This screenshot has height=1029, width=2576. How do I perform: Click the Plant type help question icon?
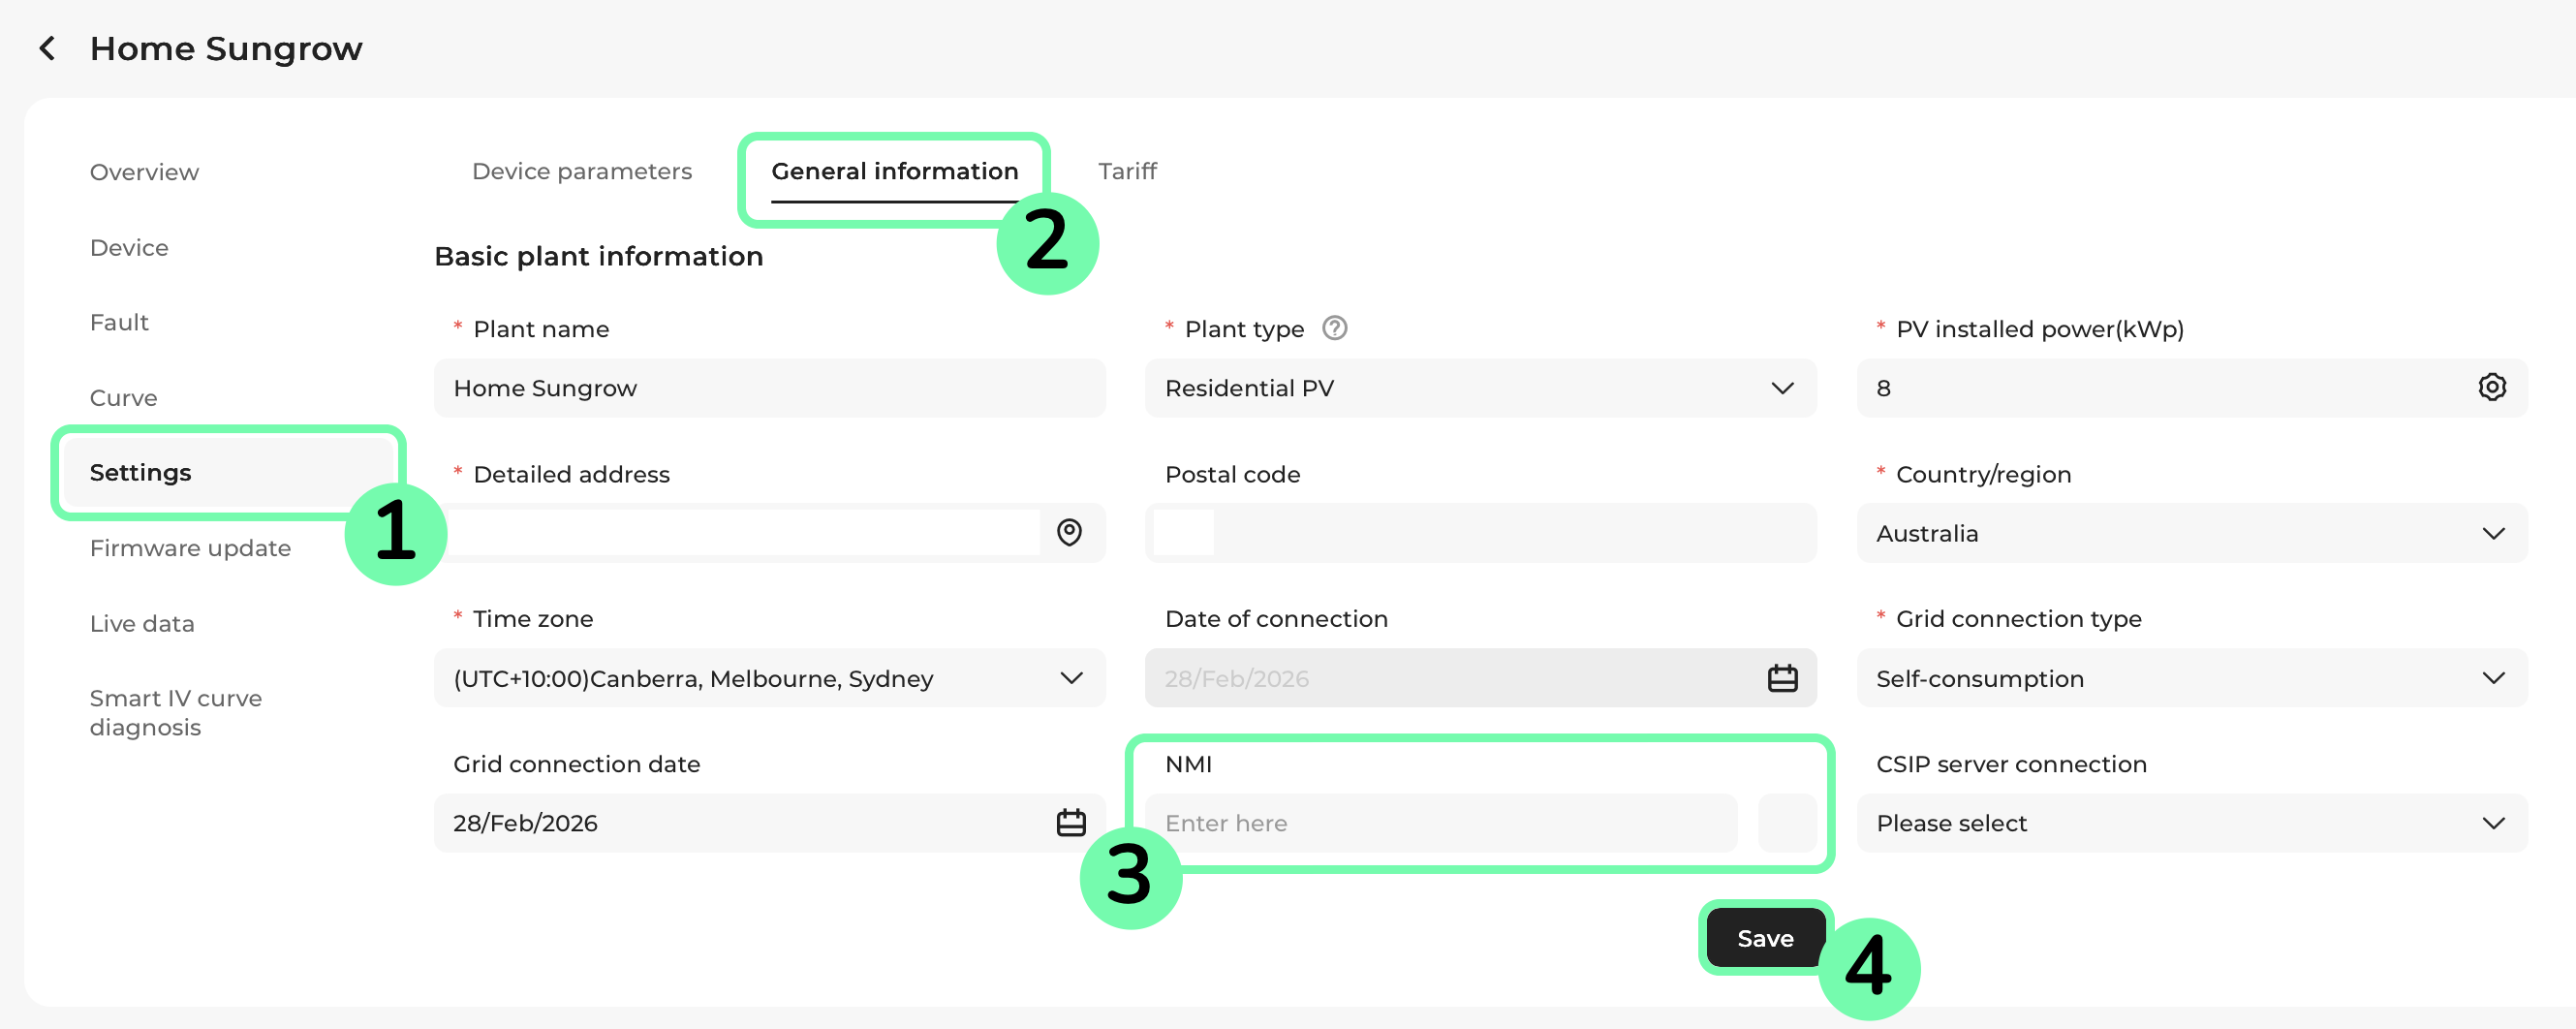click(1334, 328)
